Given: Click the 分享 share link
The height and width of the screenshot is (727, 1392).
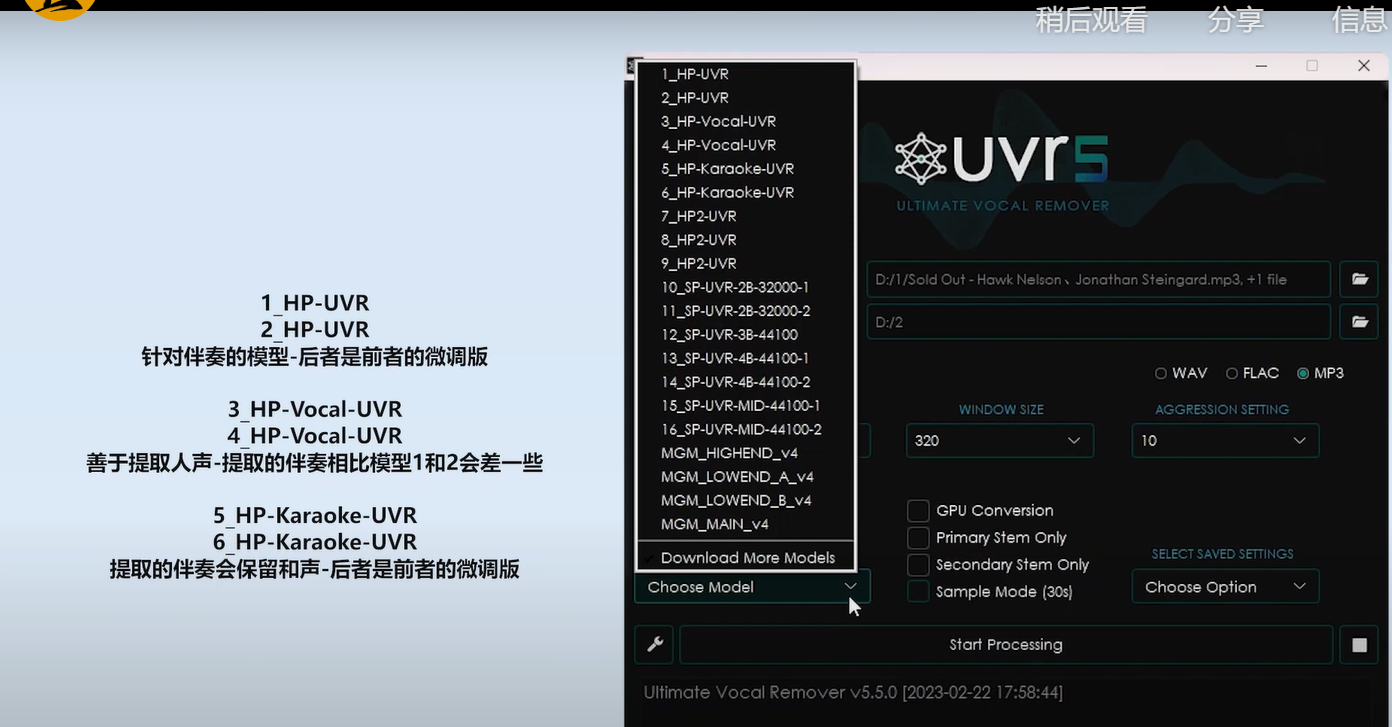Looking at the screenshot, I should (1236, 19).
